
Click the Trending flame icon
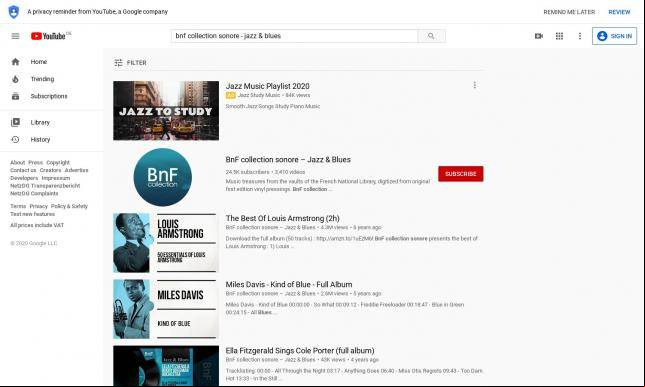tap(15, 79)
